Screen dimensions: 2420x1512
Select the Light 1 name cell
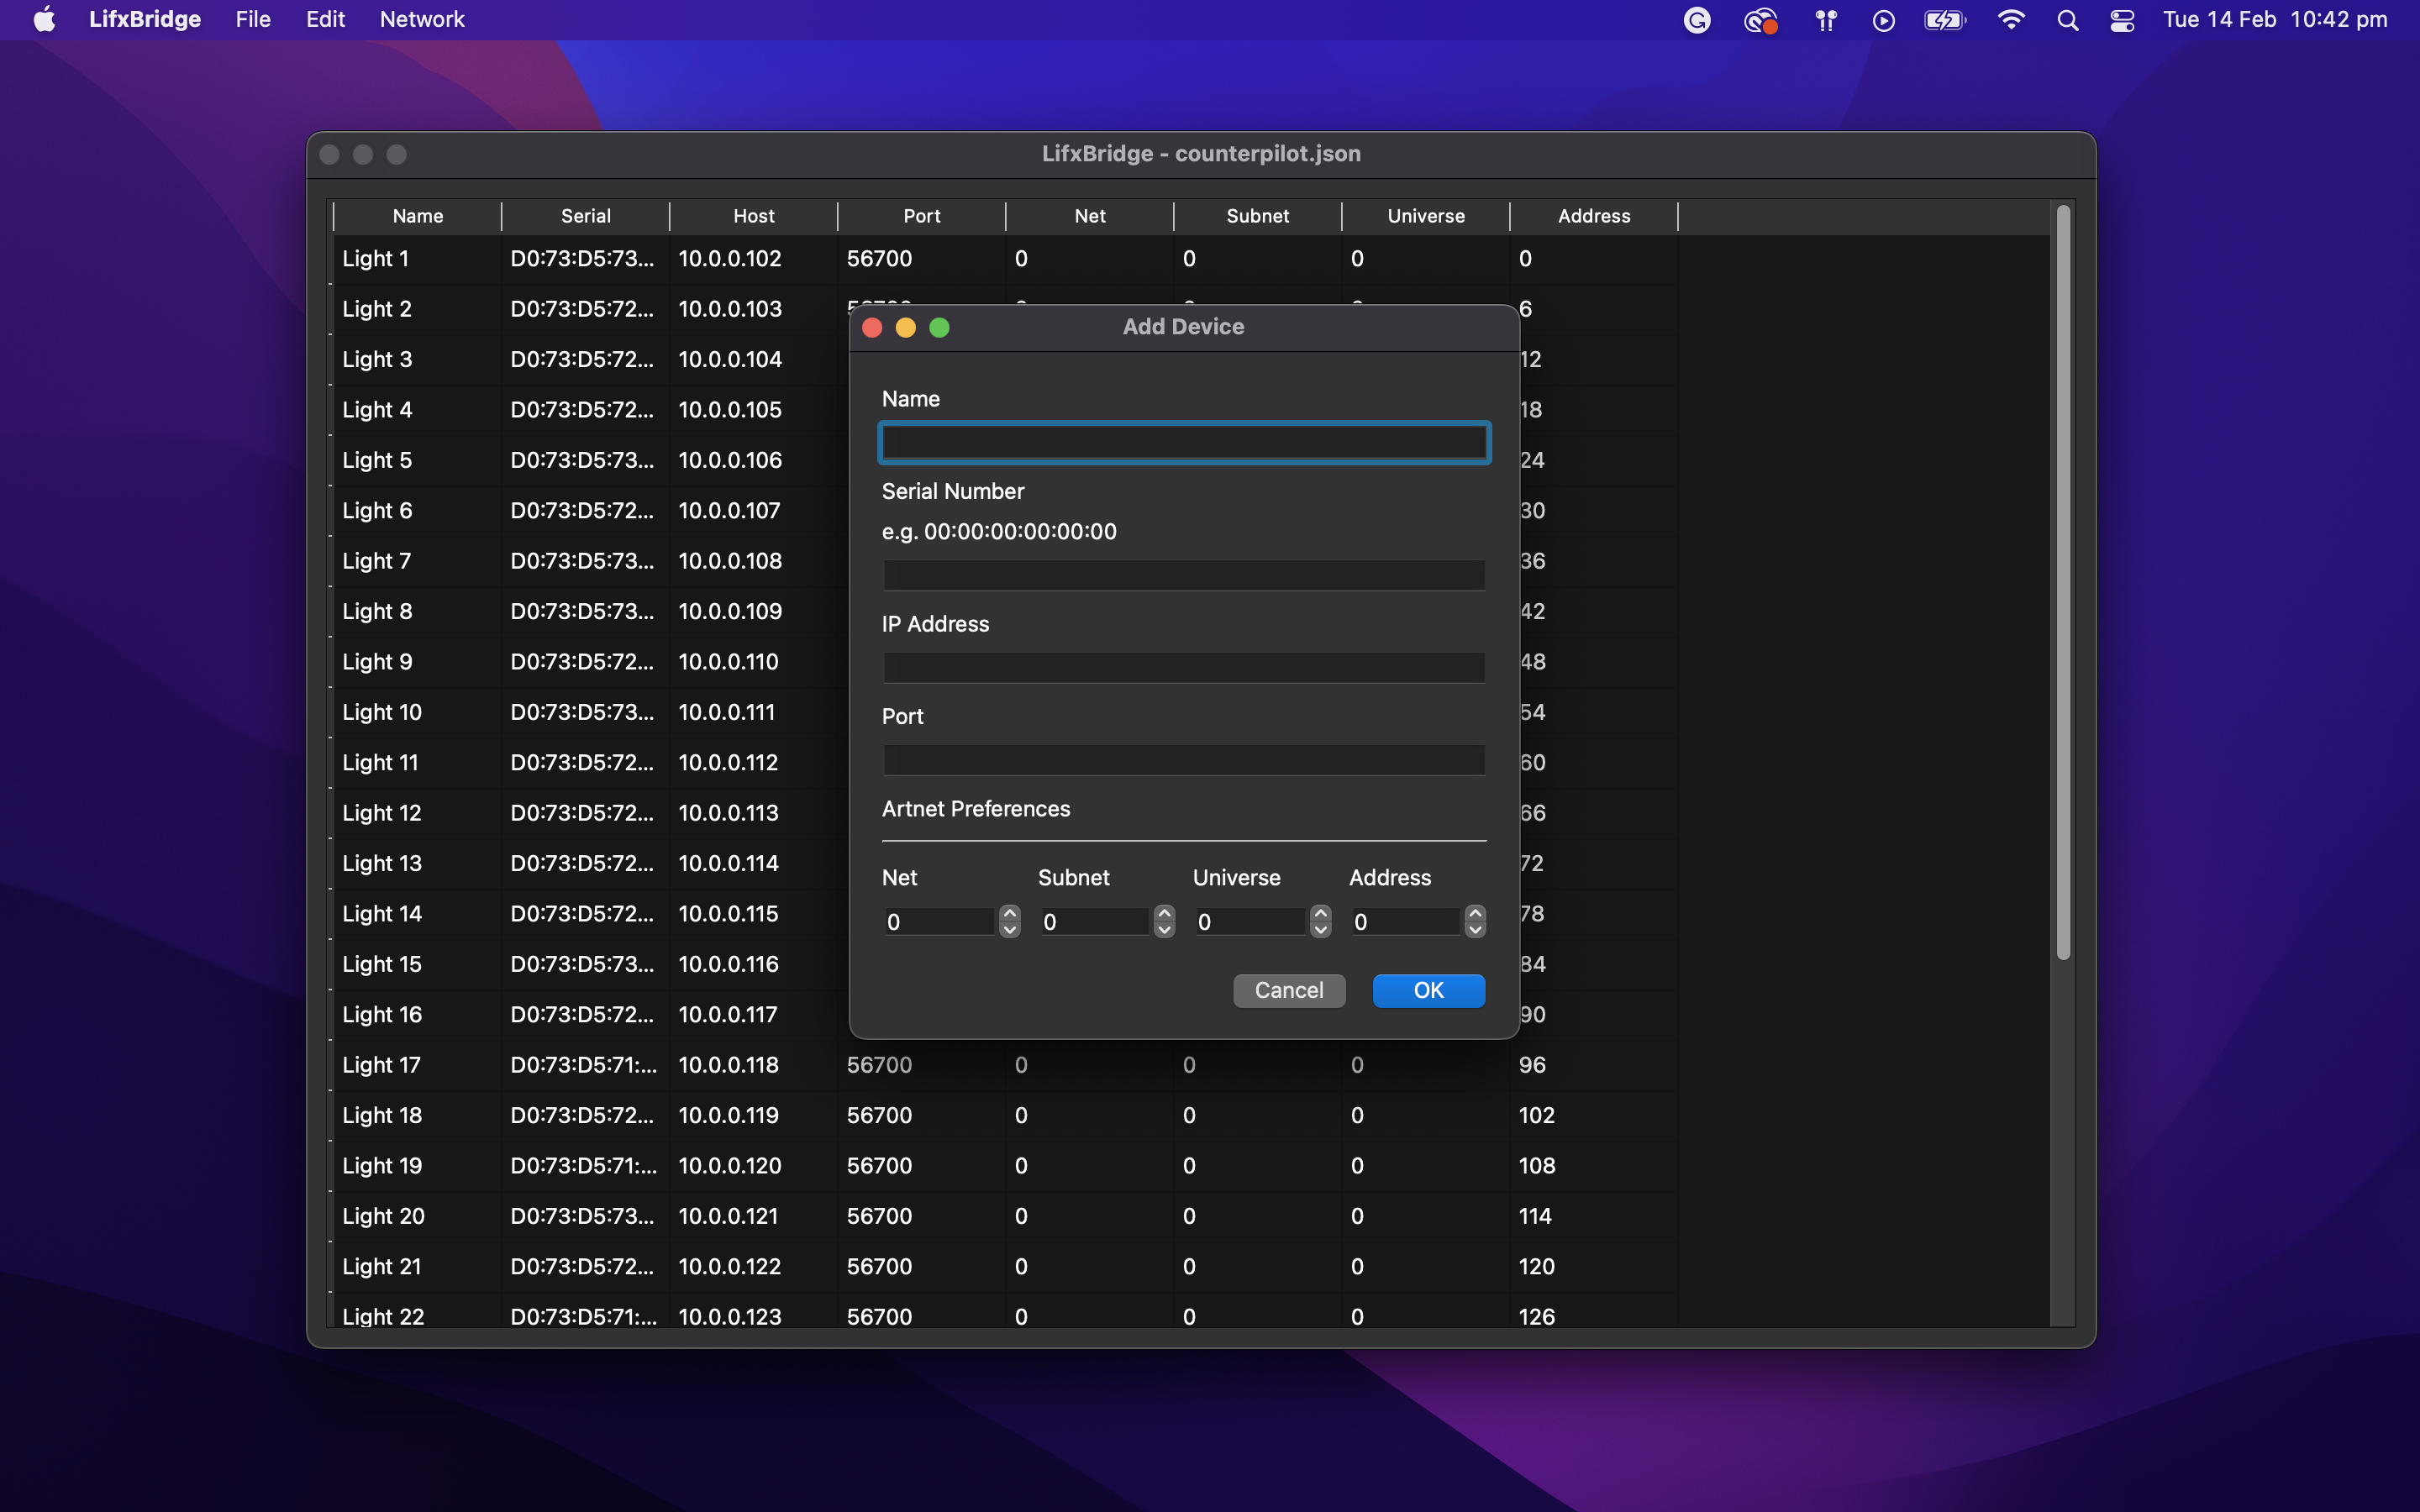[417, 259]
